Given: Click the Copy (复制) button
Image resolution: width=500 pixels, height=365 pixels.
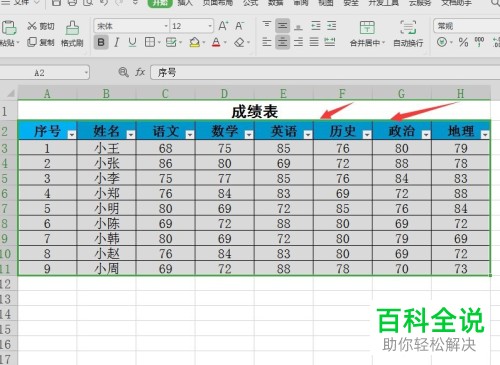Looking at the screenshot, I should click(x=40, y=42).
